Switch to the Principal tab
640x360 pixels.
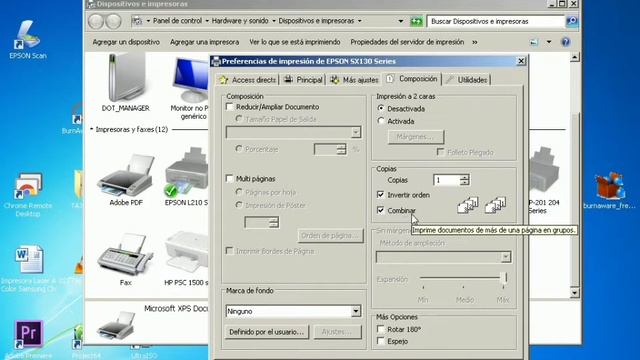coord(303,80)
